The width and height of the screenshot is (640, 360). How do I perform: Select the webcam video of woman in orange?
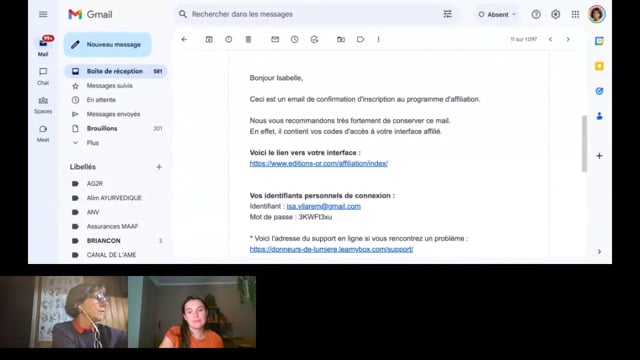[192, 312]
